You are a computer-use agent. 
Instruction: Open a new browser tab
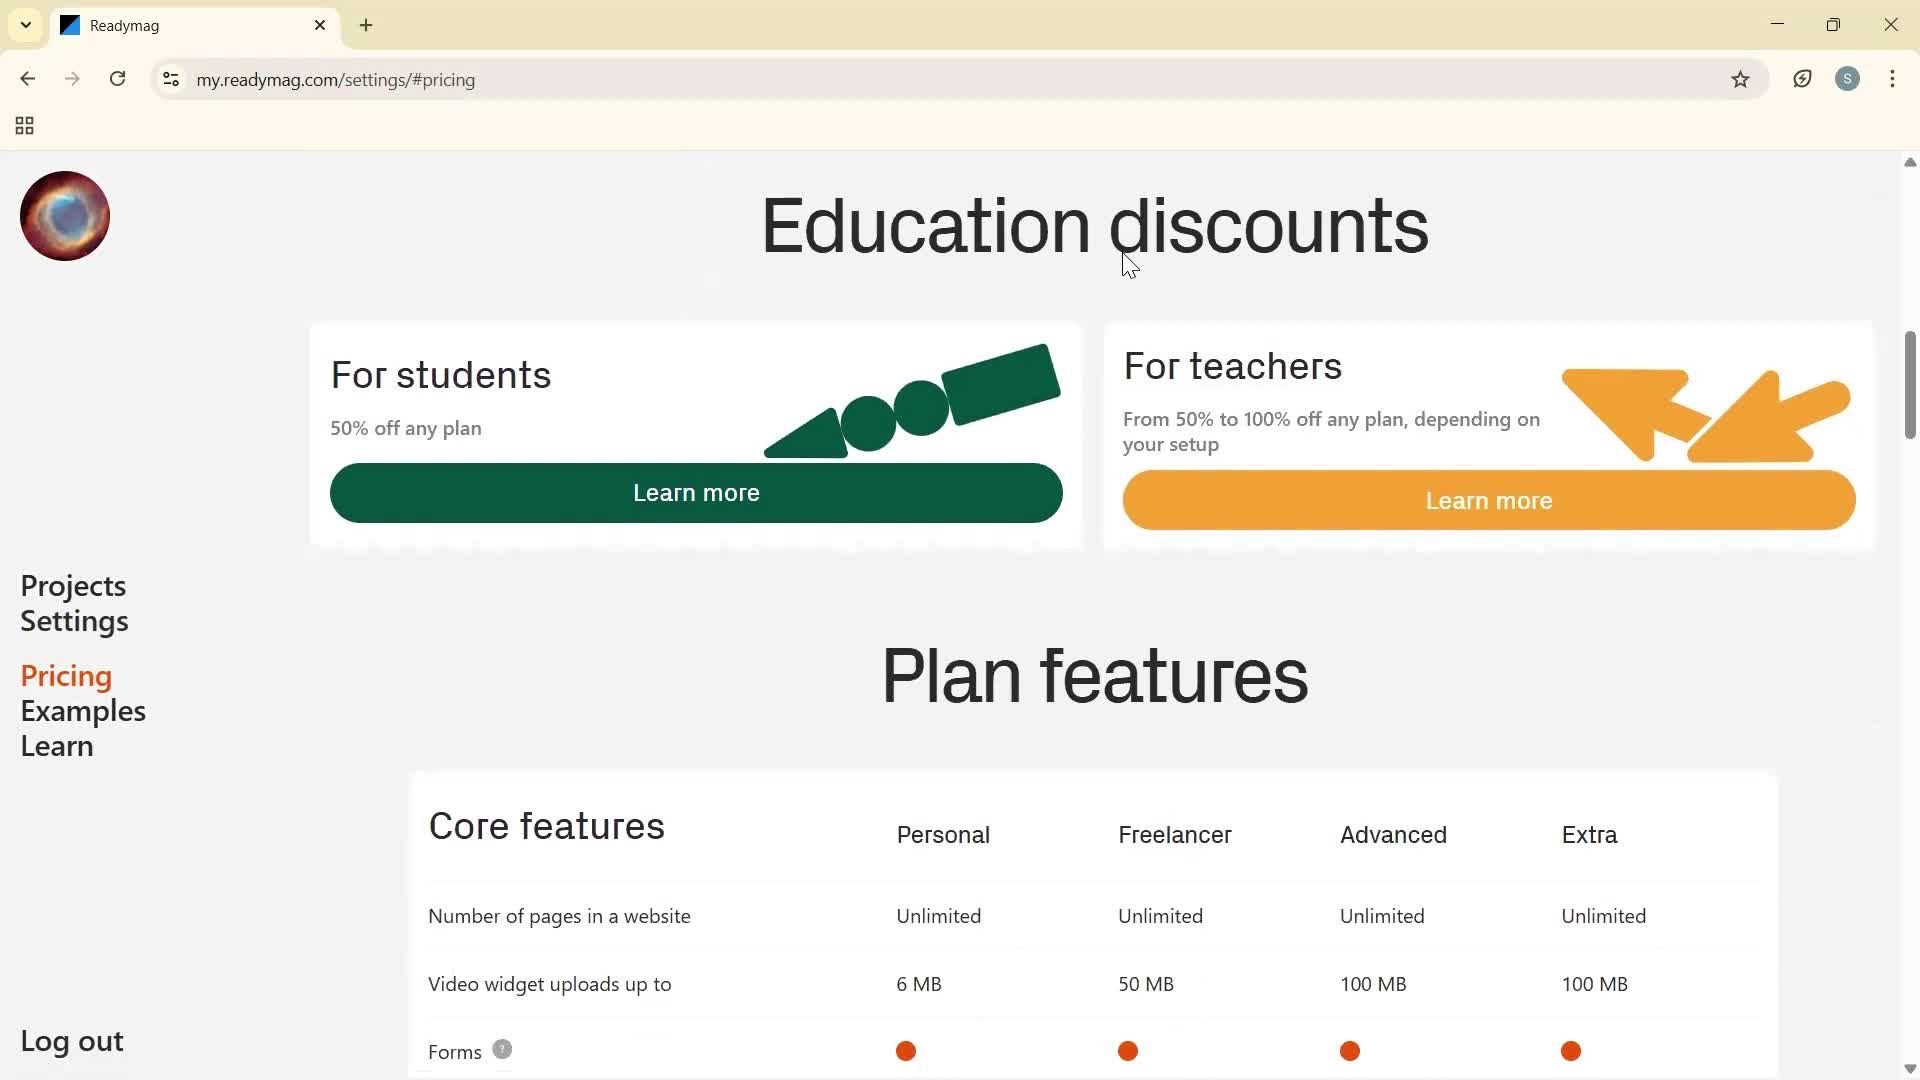tap(366, 26)
